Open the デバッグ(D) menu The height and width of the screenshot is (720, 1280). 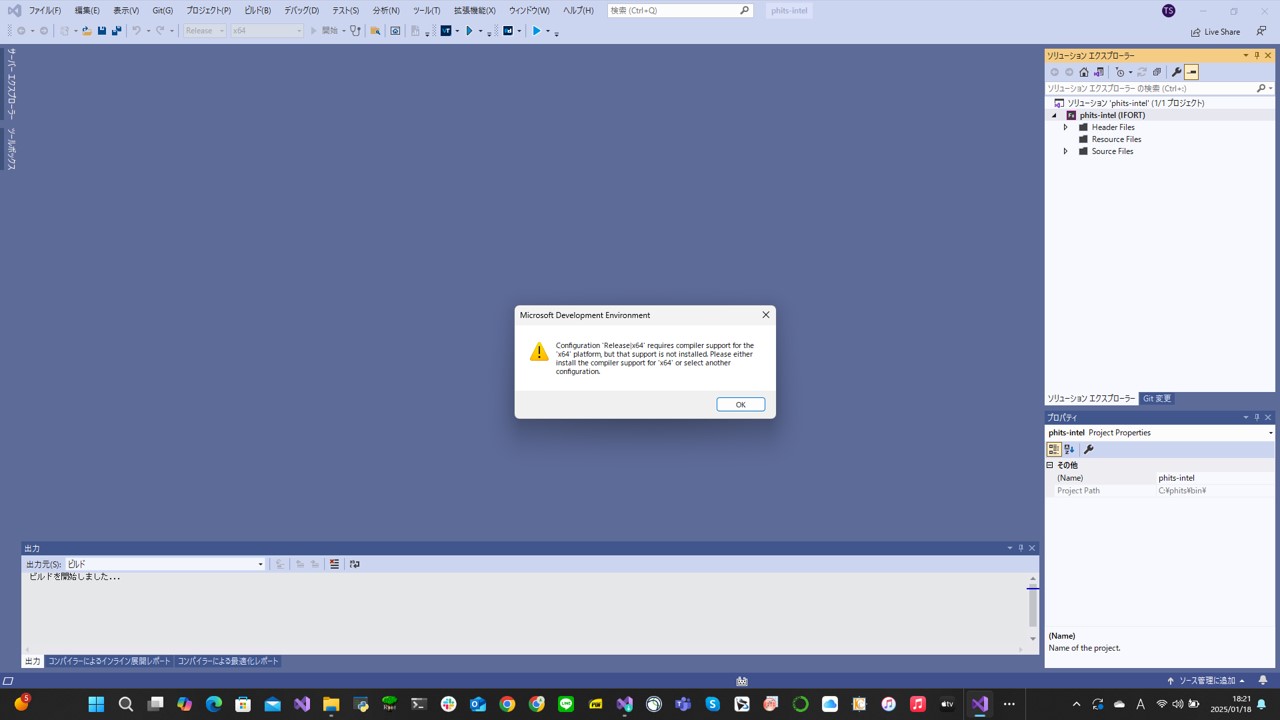pyautogui.click(x=301, y=10)
